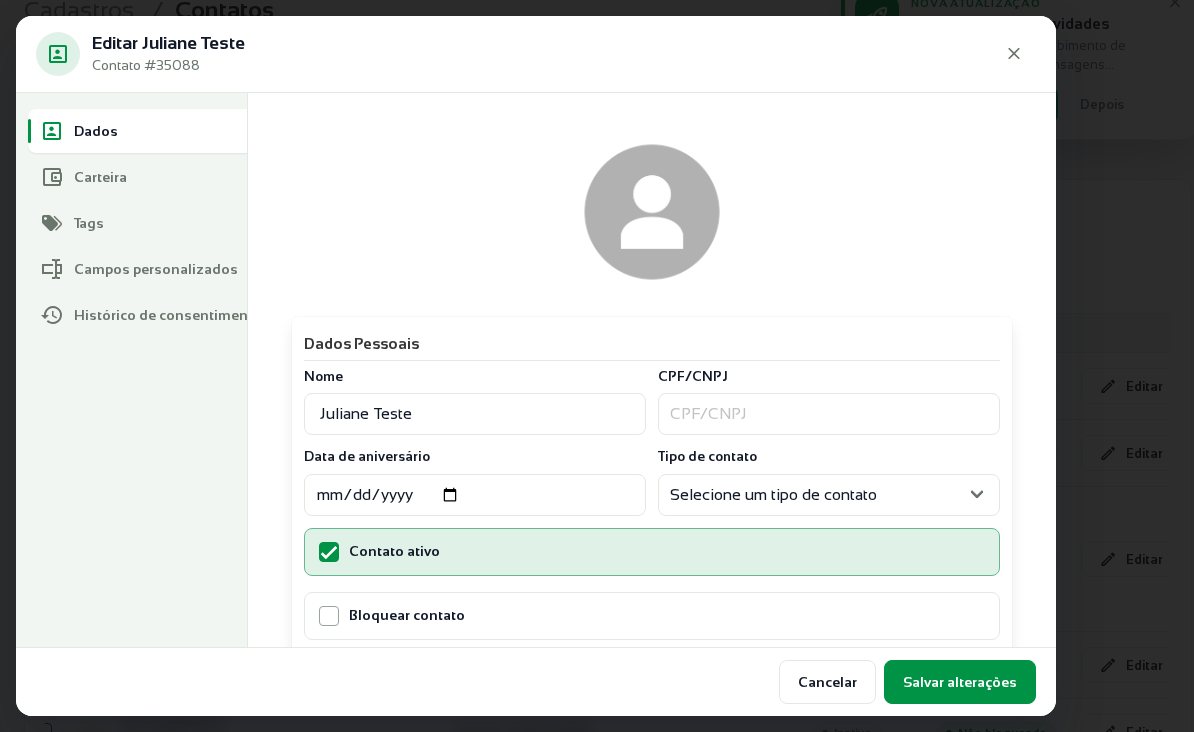The width and height of the screenshot is (1194, 732).
Task: Click Salvar alterações button
Action: (959, 682)
